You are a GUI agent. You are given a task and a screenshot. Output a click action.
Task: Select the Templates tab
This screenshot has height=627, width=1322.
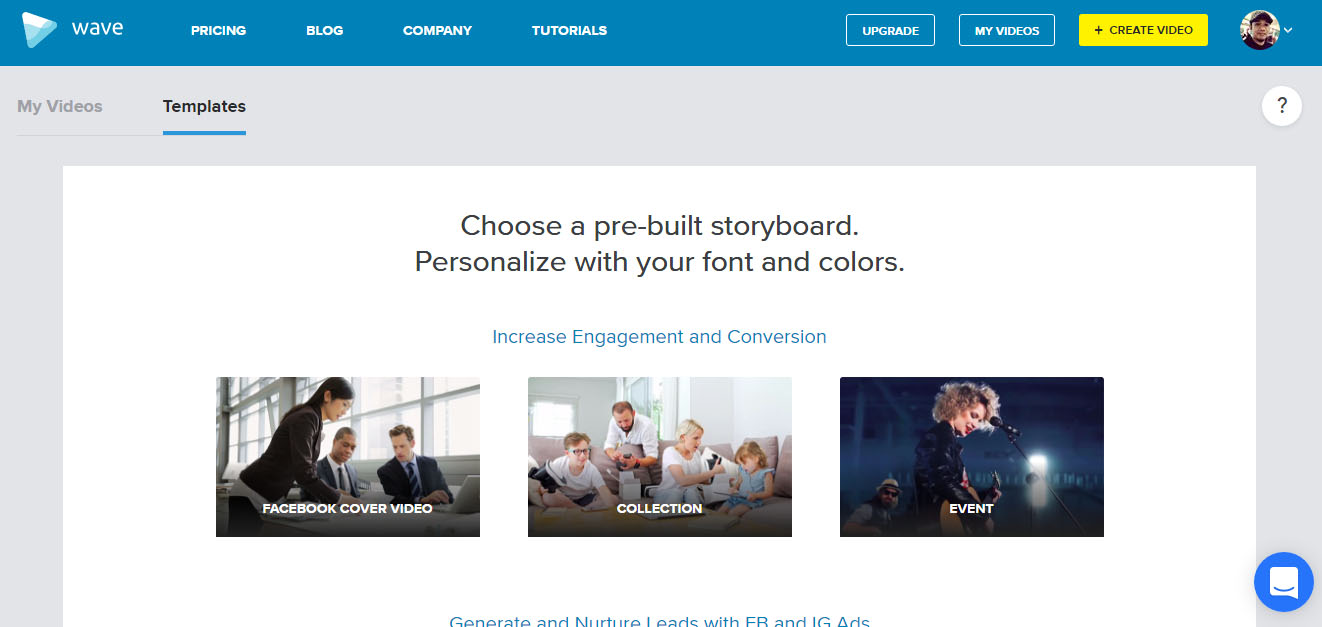(204, 106)
